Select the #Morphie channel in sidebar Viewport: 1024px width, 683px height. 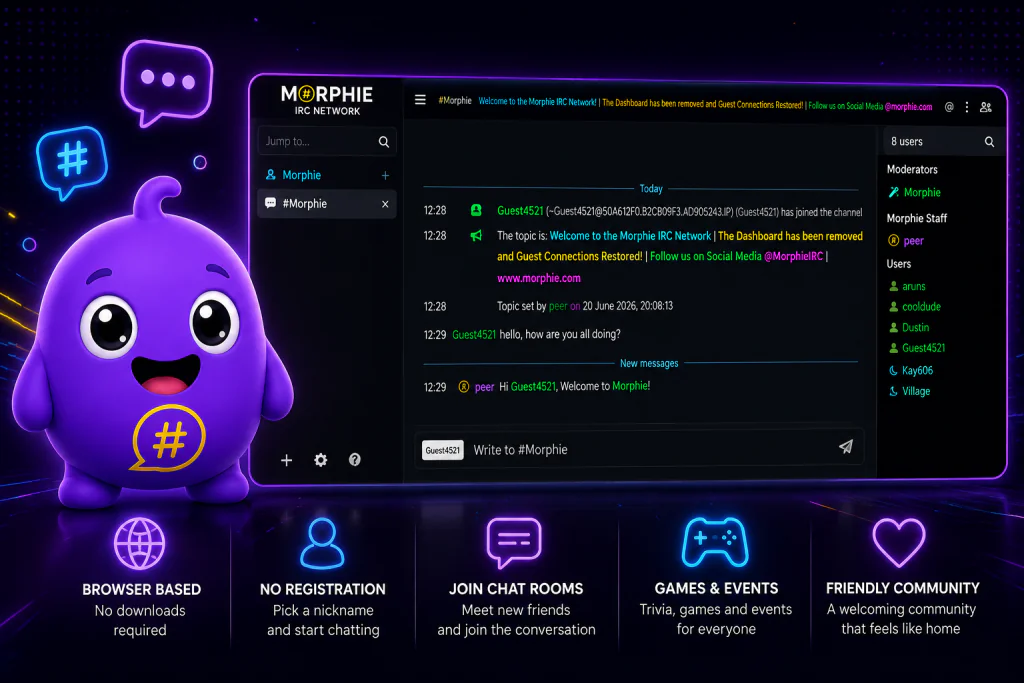tap(327, 204)
